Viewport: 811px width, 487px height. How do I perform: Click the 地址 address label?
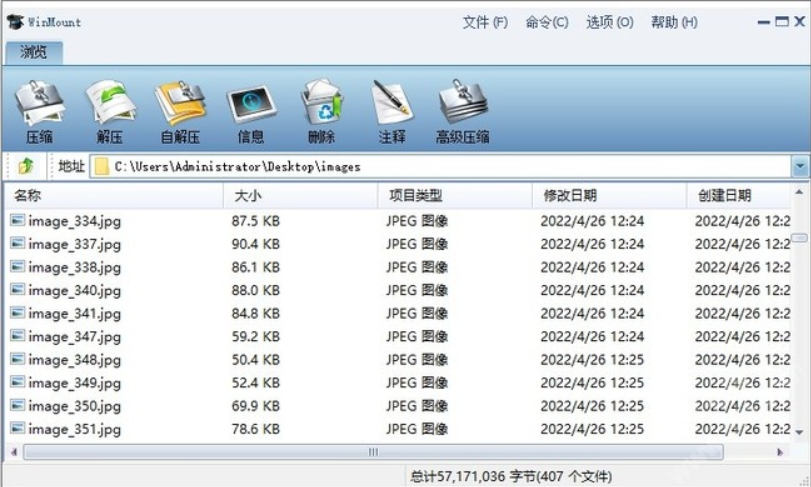(71, 166)
